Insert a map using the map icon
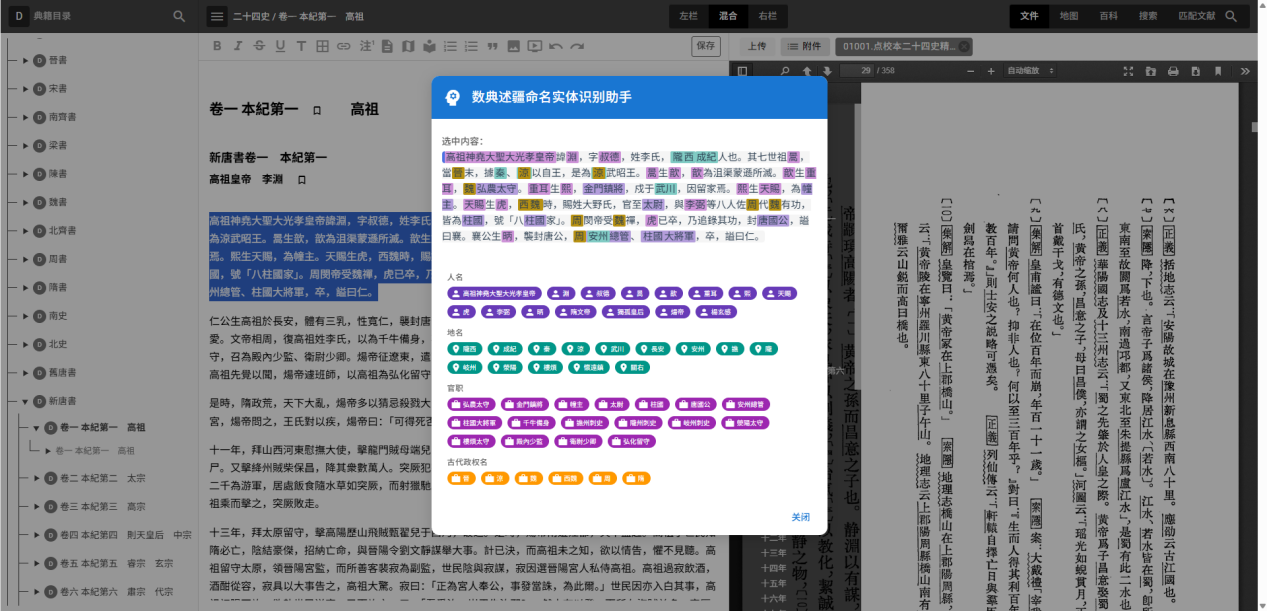 [408, 46]
